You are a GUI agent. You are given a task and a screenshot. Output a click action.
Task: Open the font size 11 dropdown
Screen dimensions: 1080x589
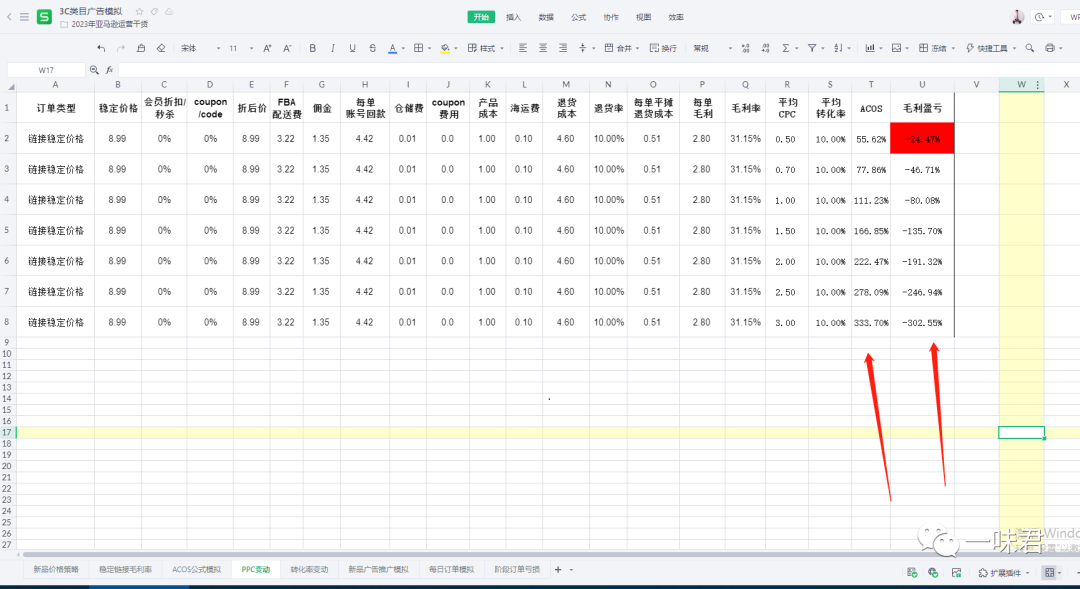click(x=239, y=48)
